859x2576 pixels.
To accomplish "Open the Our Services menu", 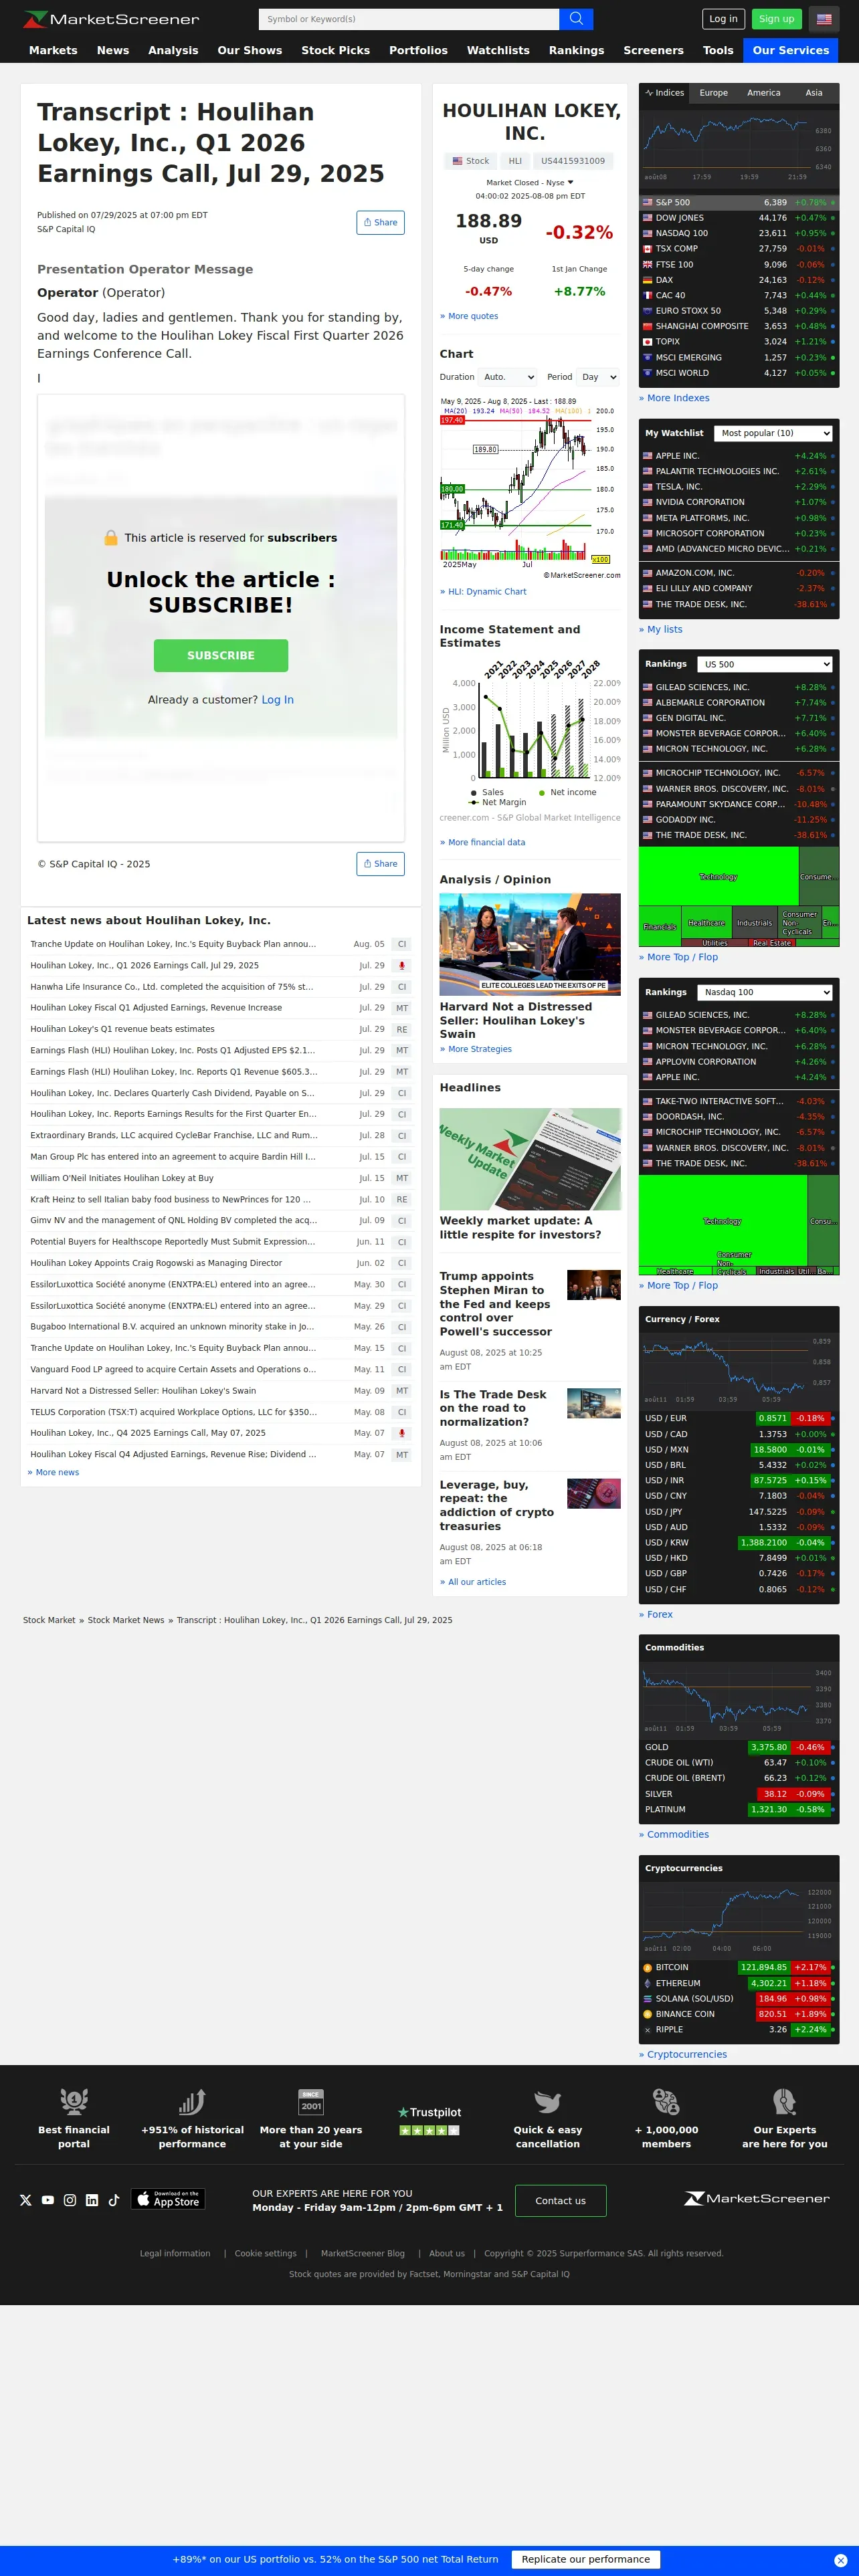I will coord(791,50).
